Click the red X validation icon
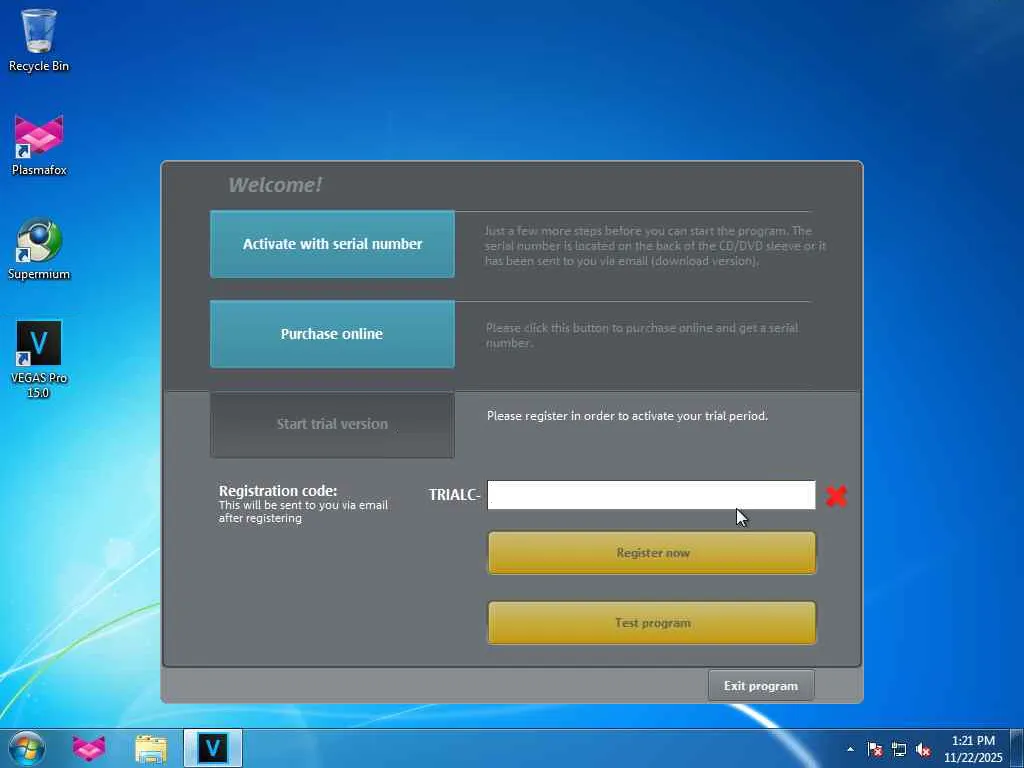Screen dimensions: 1024x768 836,496
